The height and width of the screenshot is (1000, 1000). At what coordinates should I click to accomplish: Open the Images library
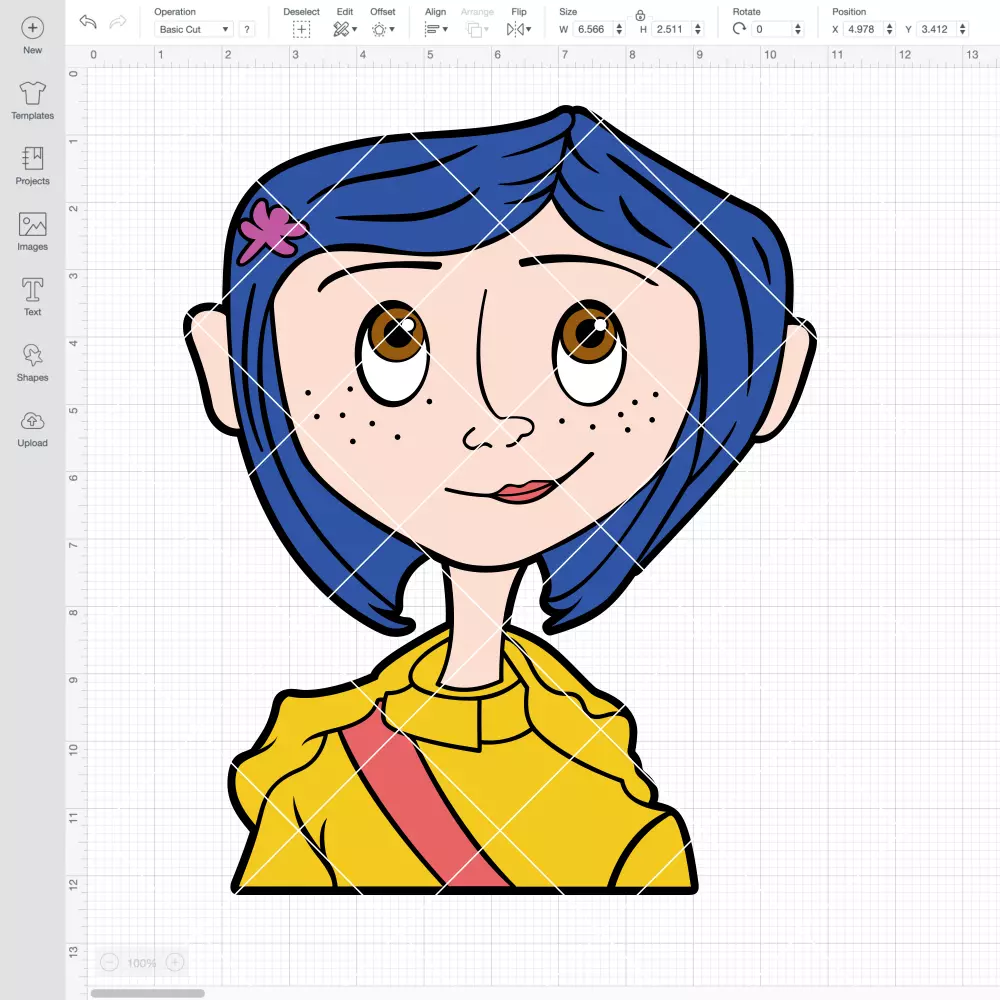pyautogui.click(x=33, y=232)
